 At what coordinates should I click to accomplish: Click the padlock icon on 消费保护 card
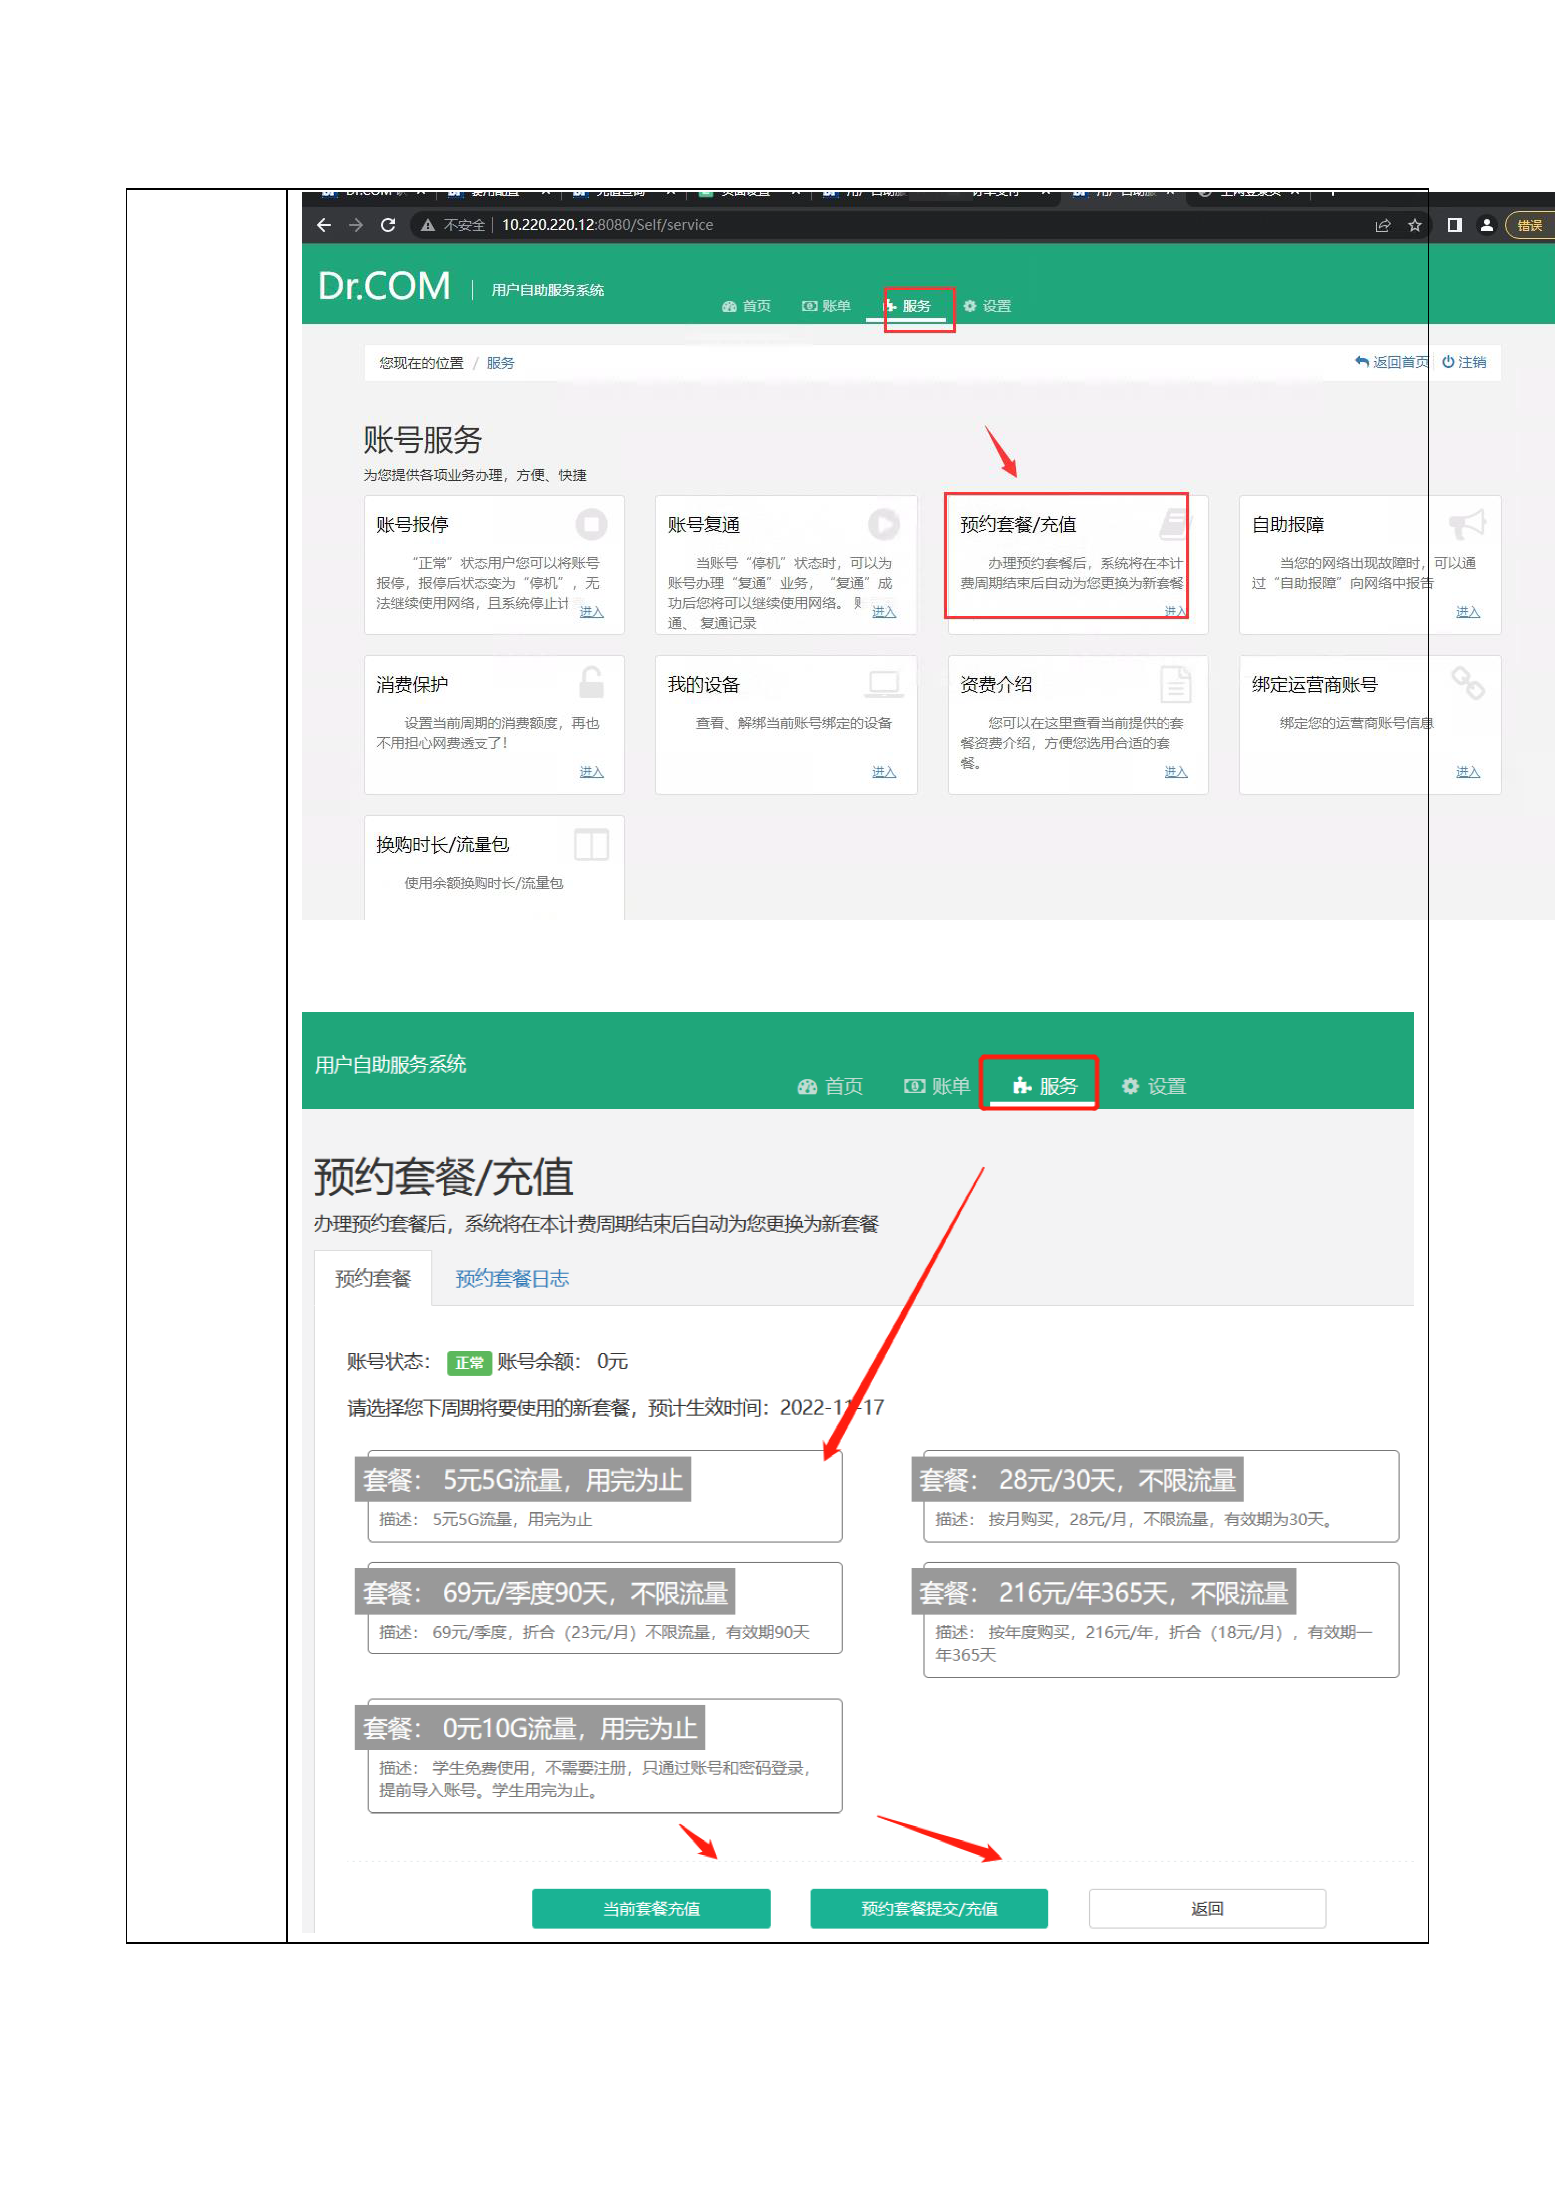[591, 683]
